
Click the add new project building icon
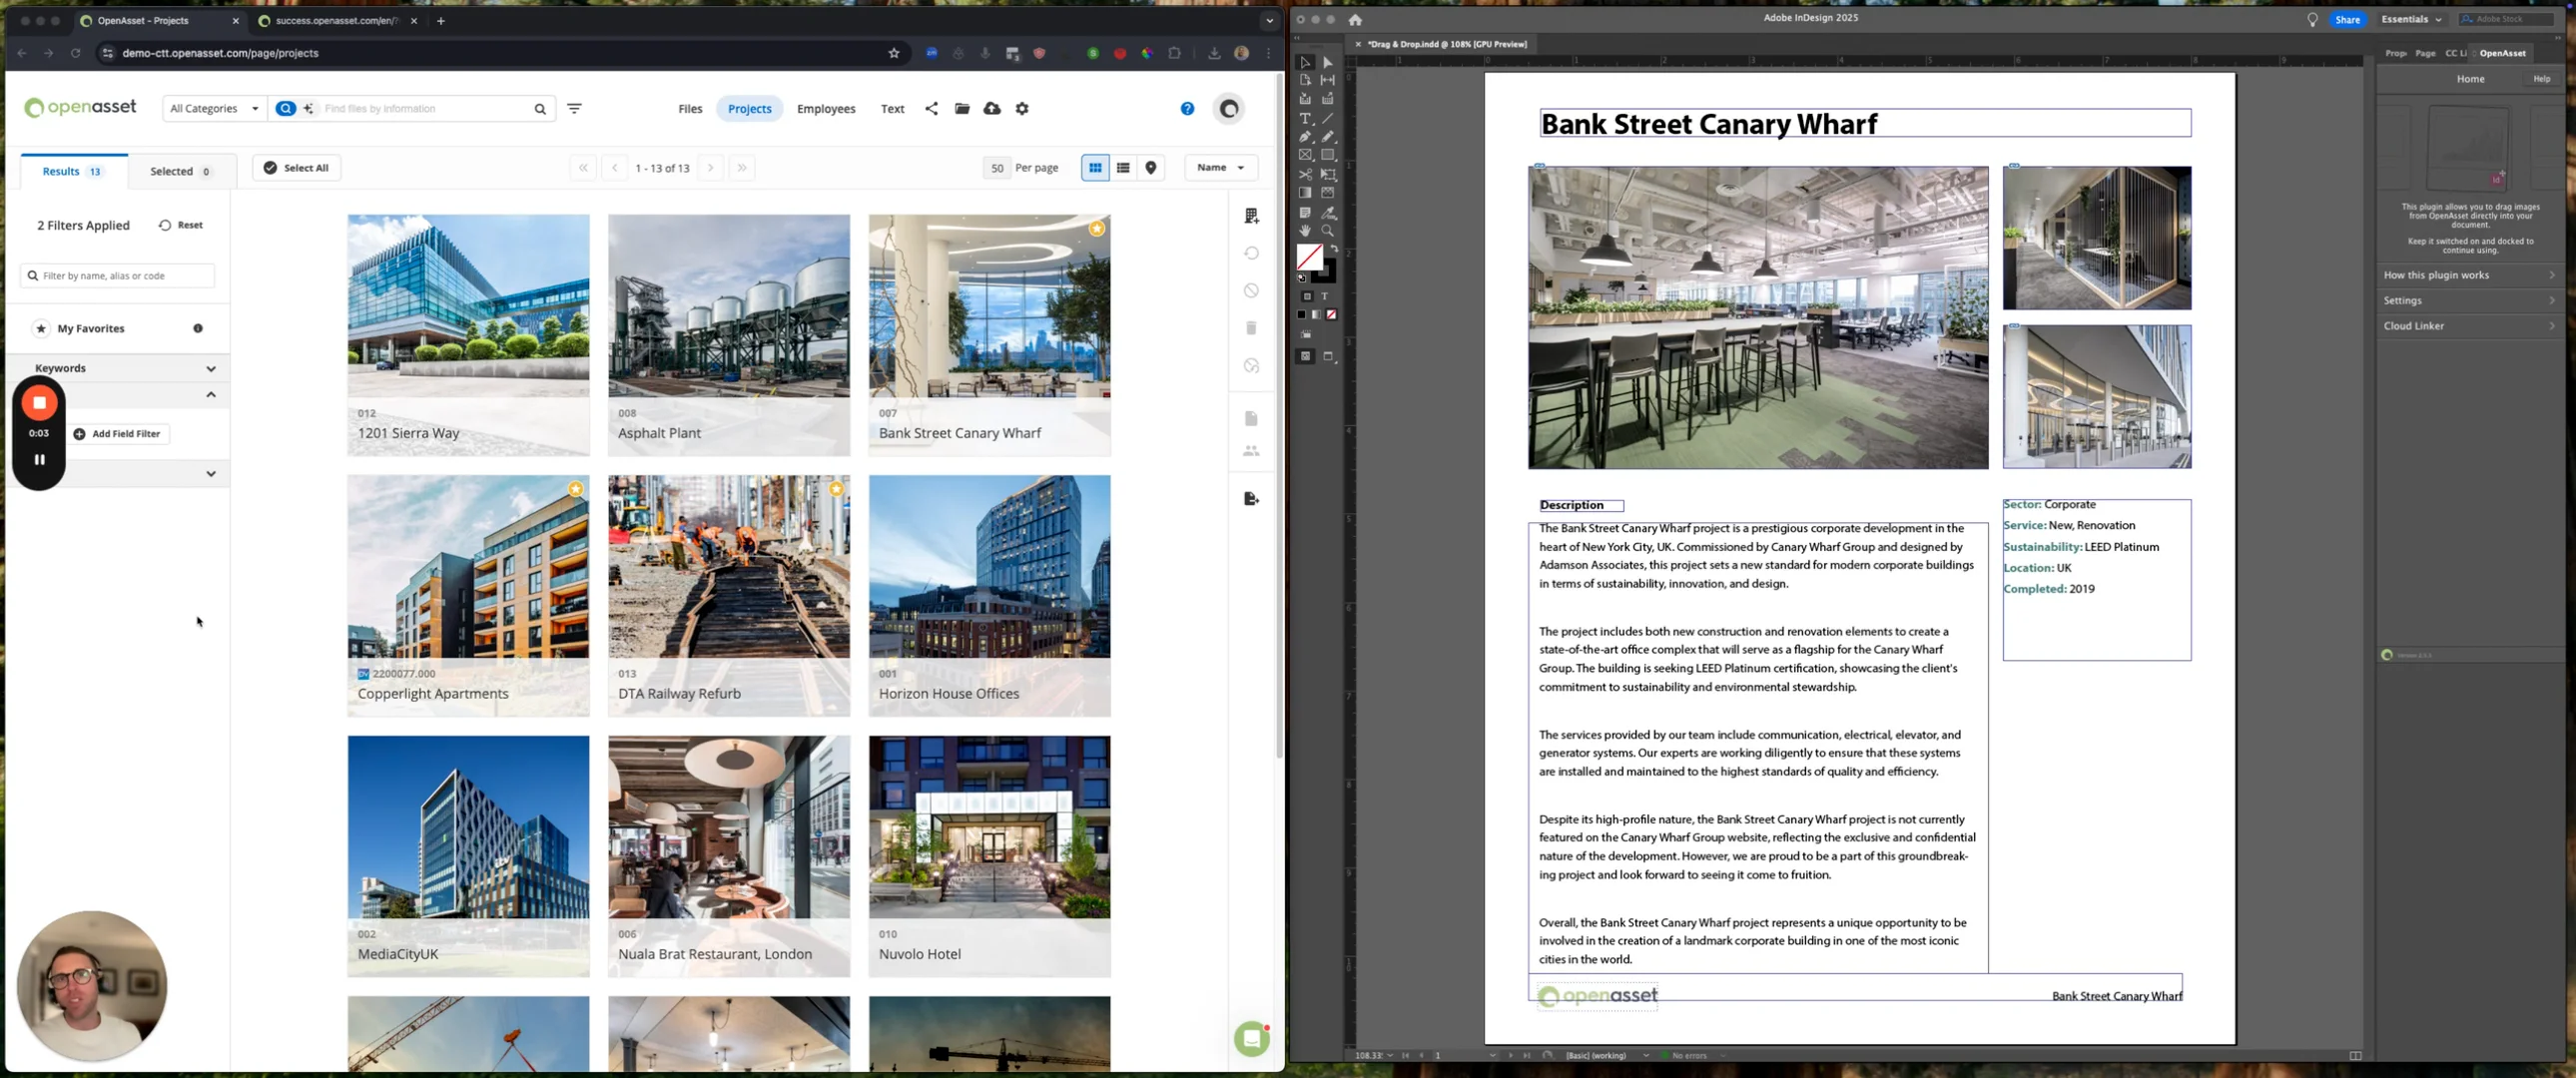click(x=1251, y=216)
